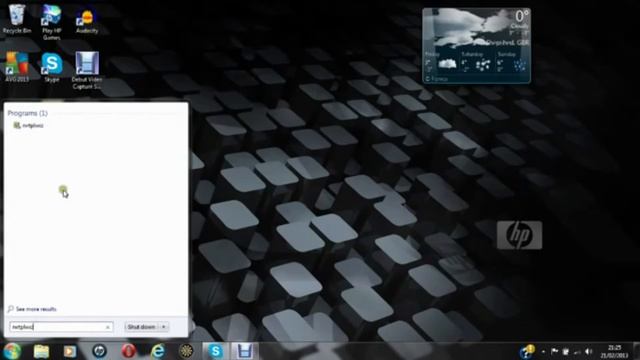This screenshot has width=640, height=360.
Task: Click Saturday forecast in weather gadget
Action: pyautogui.click(x=476, y=62)
